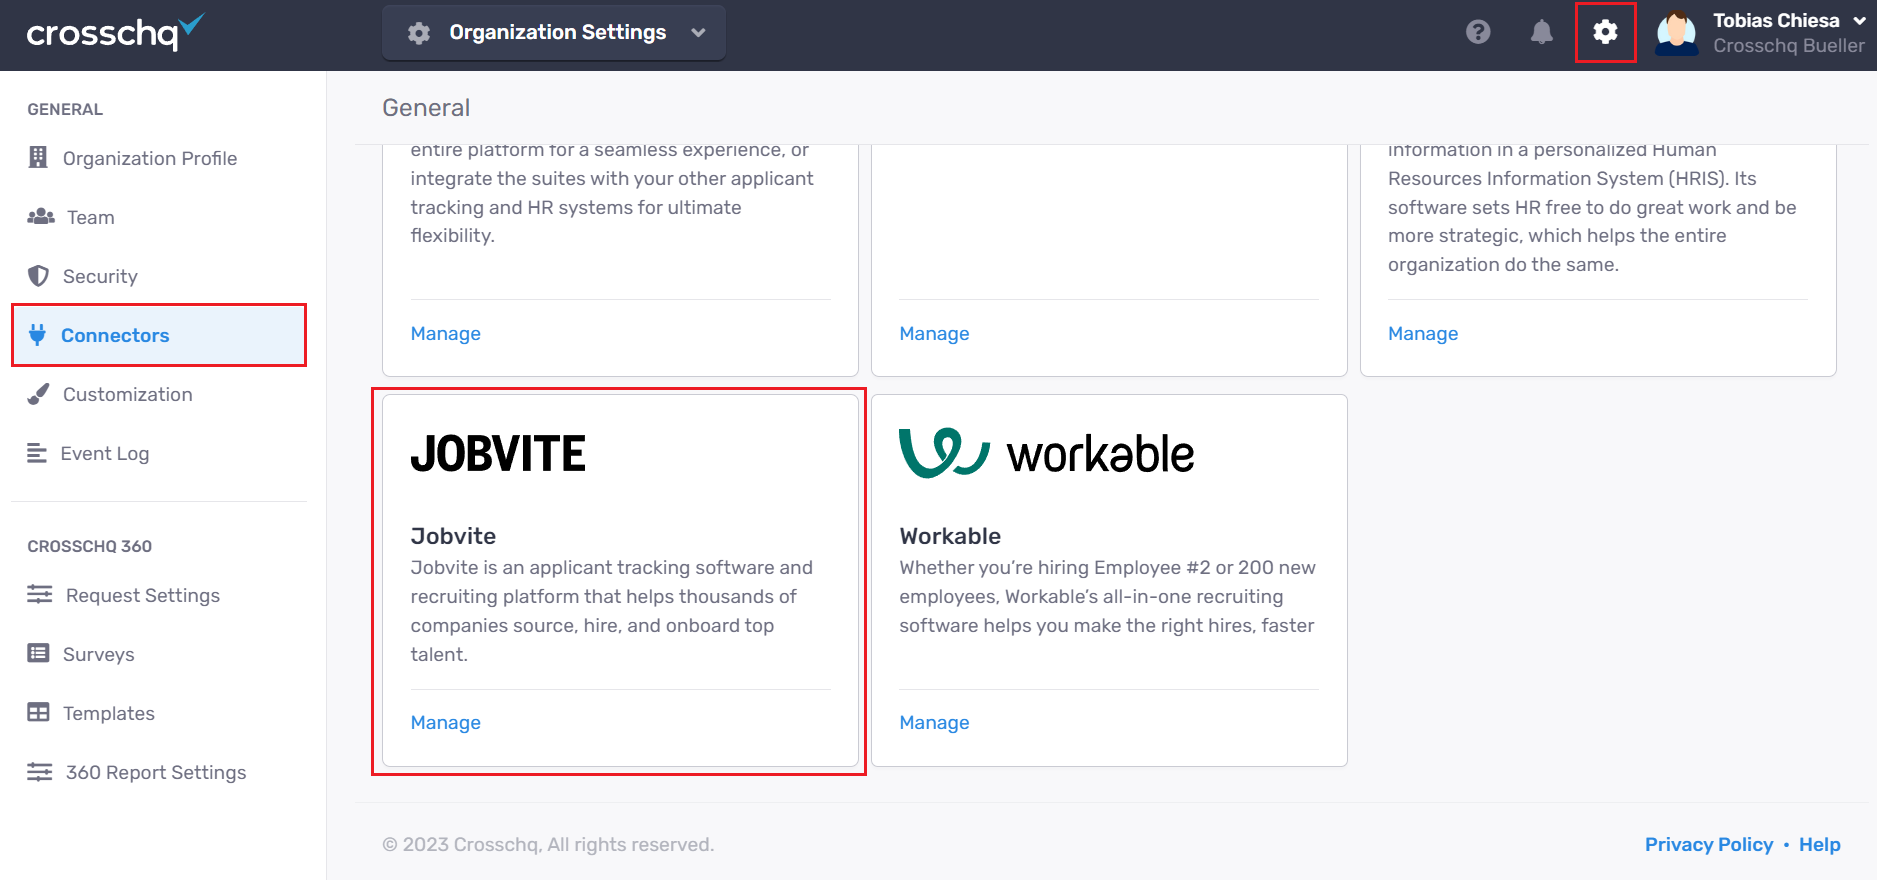
Task: Click the Crosschq logo
Action: coord(115,32)
